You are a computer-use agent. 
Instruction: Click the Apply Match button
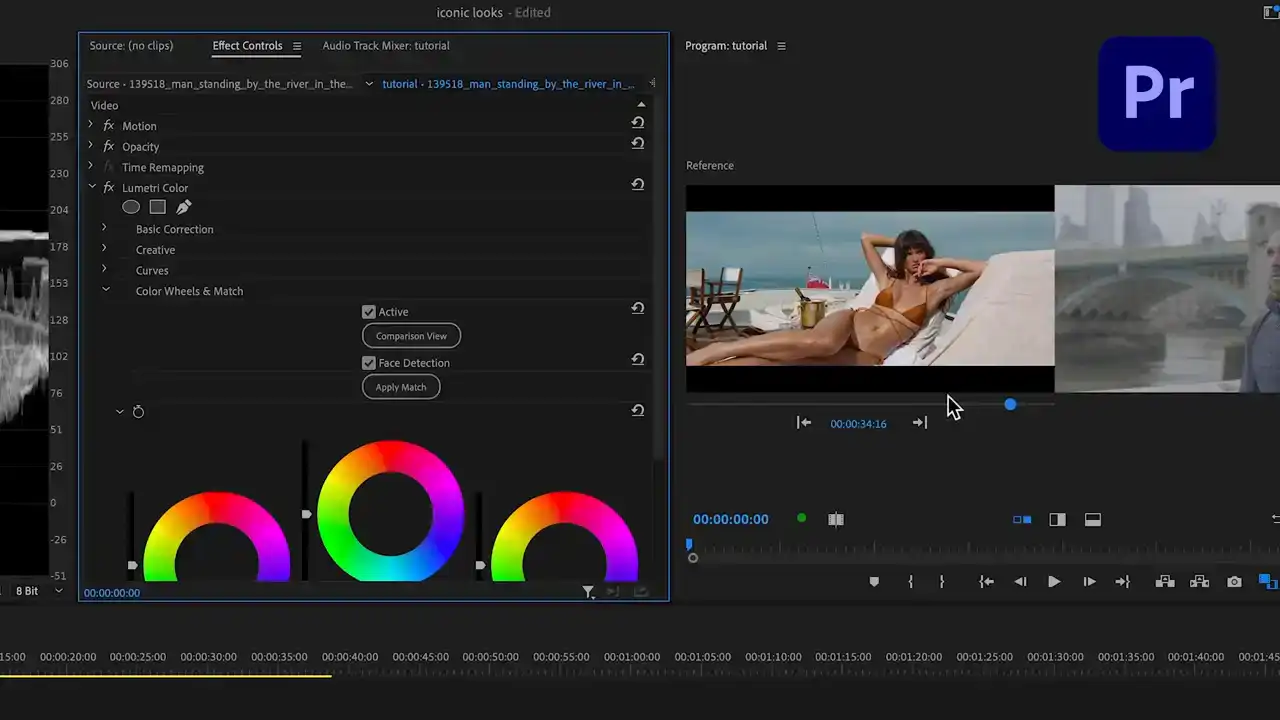[401, 387]
